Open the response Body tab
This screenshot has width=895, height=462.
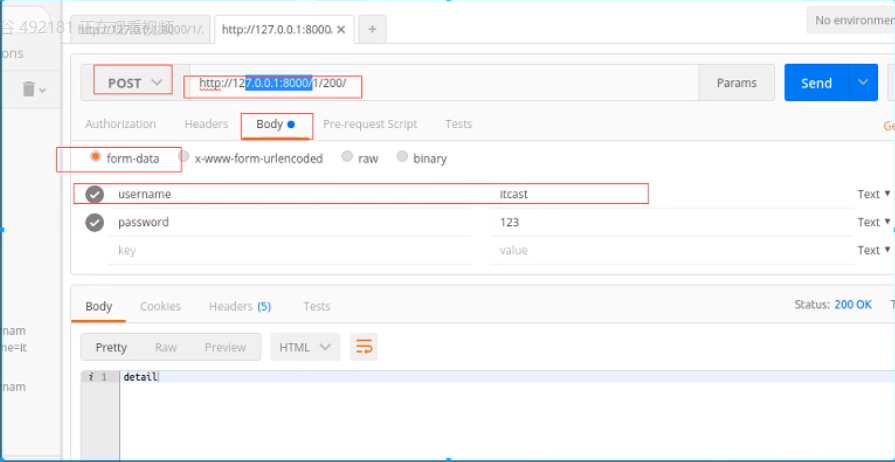[x=99, y=306]
